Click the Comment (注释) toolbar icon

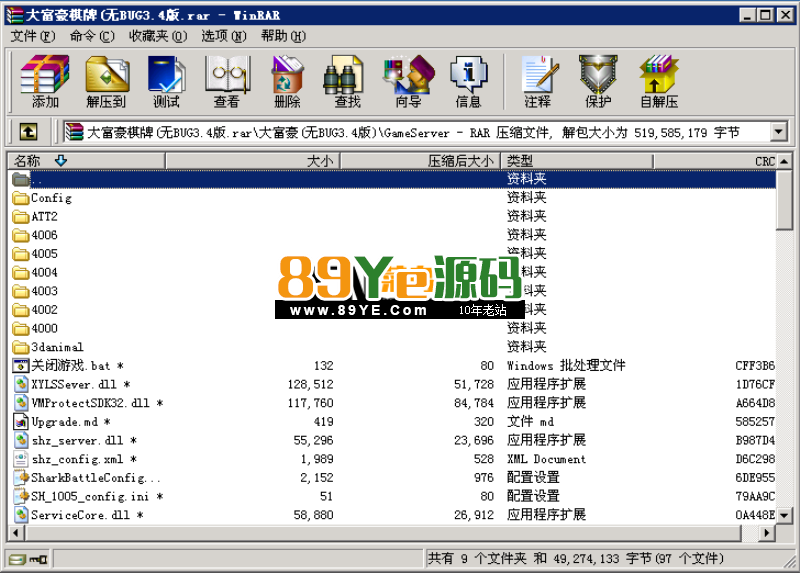(x=538, y=82)
